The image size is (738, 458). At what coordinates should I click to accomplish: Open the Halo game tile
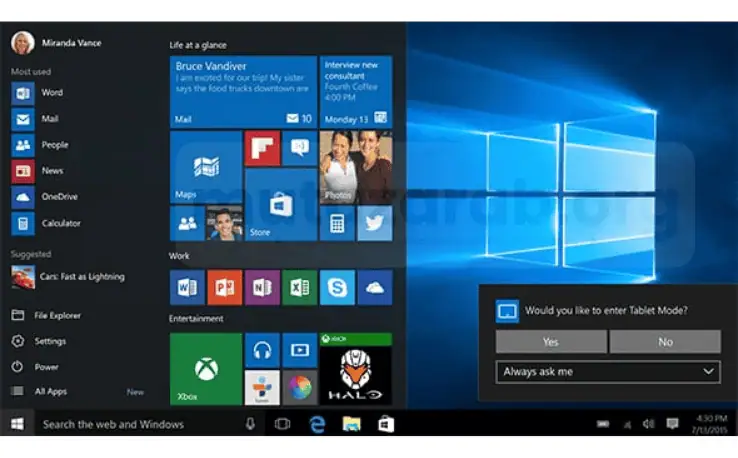tap(356, 369)
